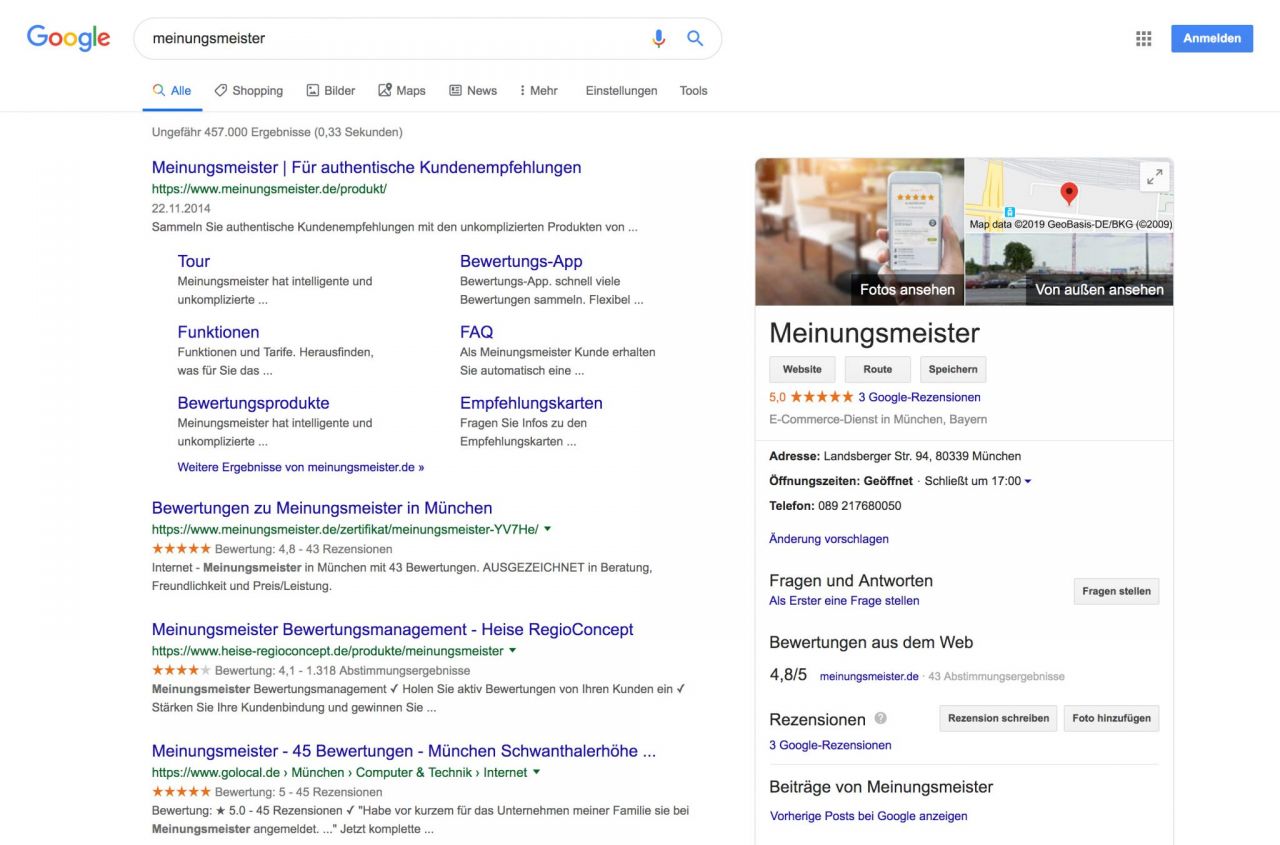1280x845 pixels.
Task: Open the FAQ sitelink
Action: tap(476, 333)
